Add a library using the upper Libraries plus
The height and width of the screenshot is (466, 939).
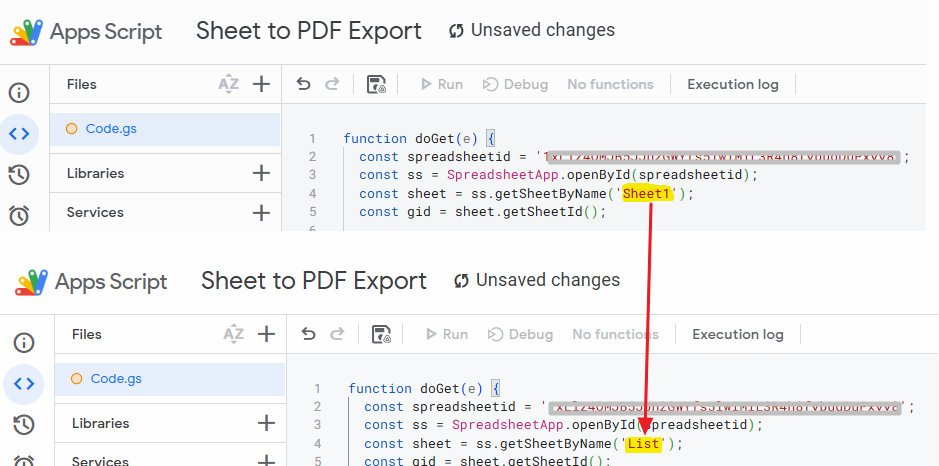pos(261,173)
